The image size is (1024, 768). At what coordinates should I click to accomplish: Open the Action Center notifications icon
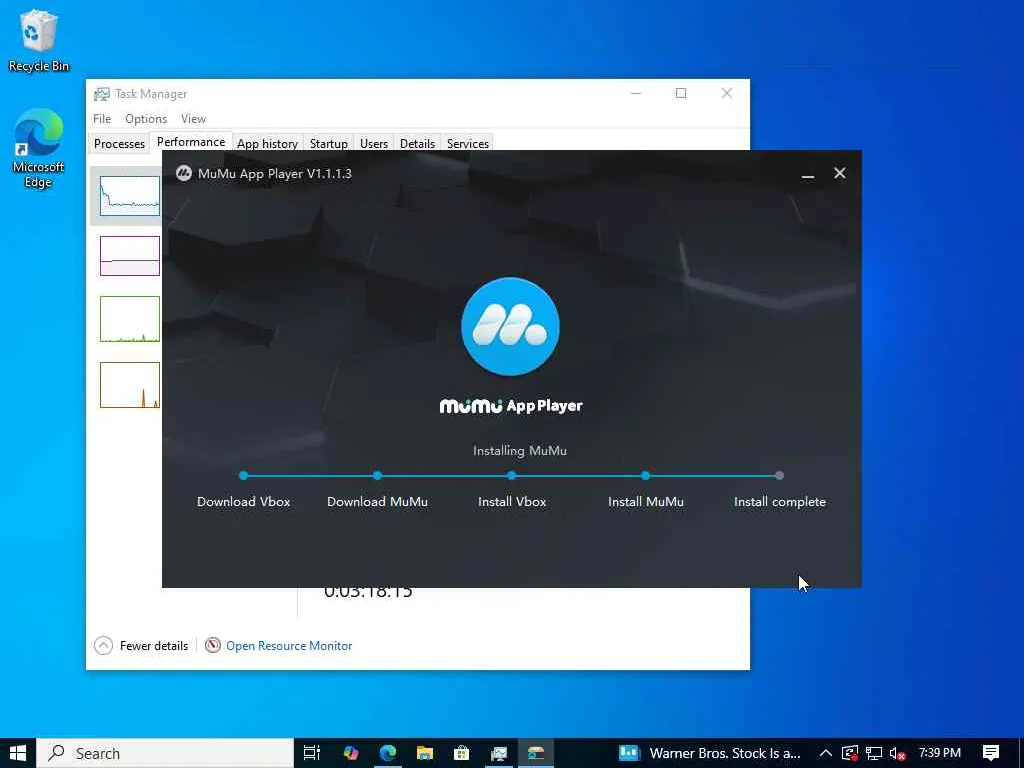(x=991, y=753)
